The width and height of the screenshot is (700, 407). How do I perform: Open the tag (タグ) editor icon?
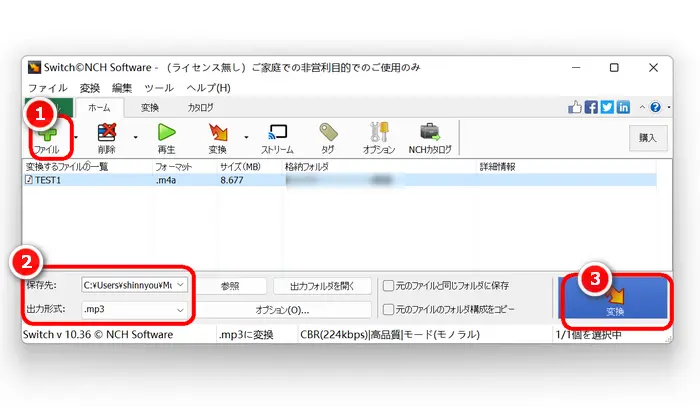(326, 137)
